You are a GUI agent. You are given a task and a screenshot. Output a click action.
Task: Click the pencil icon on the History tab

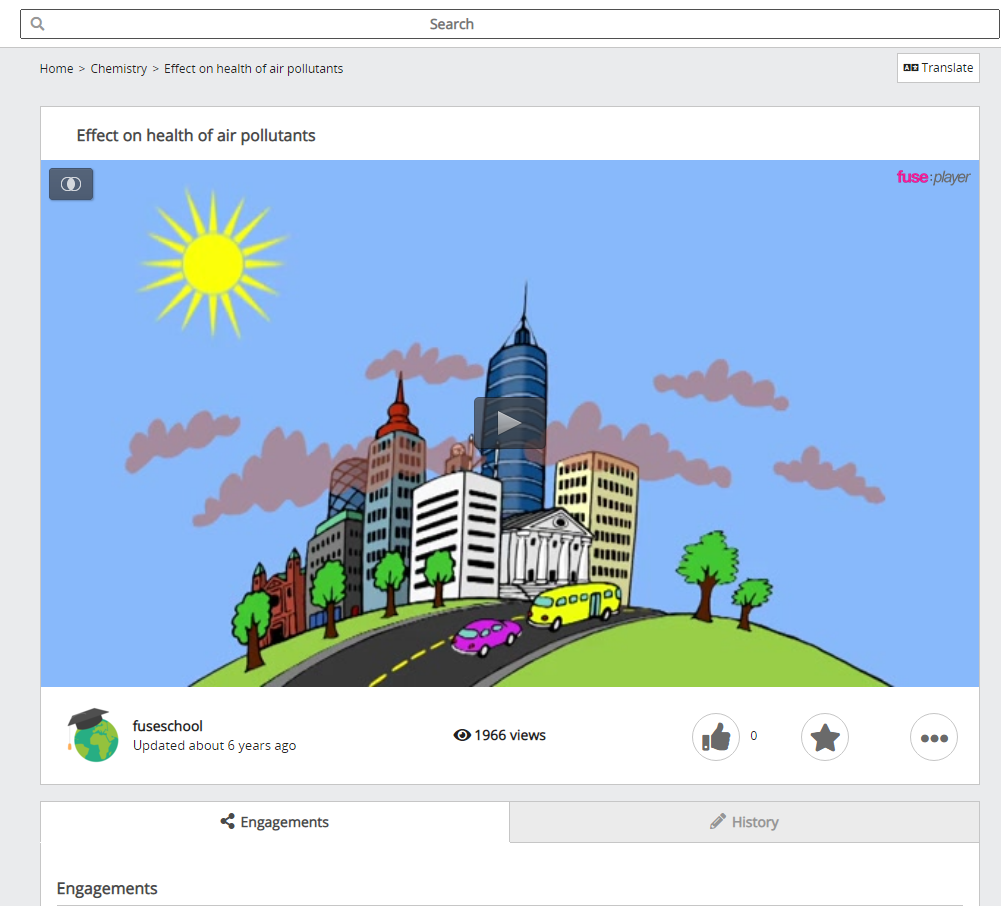coord(717,821)
